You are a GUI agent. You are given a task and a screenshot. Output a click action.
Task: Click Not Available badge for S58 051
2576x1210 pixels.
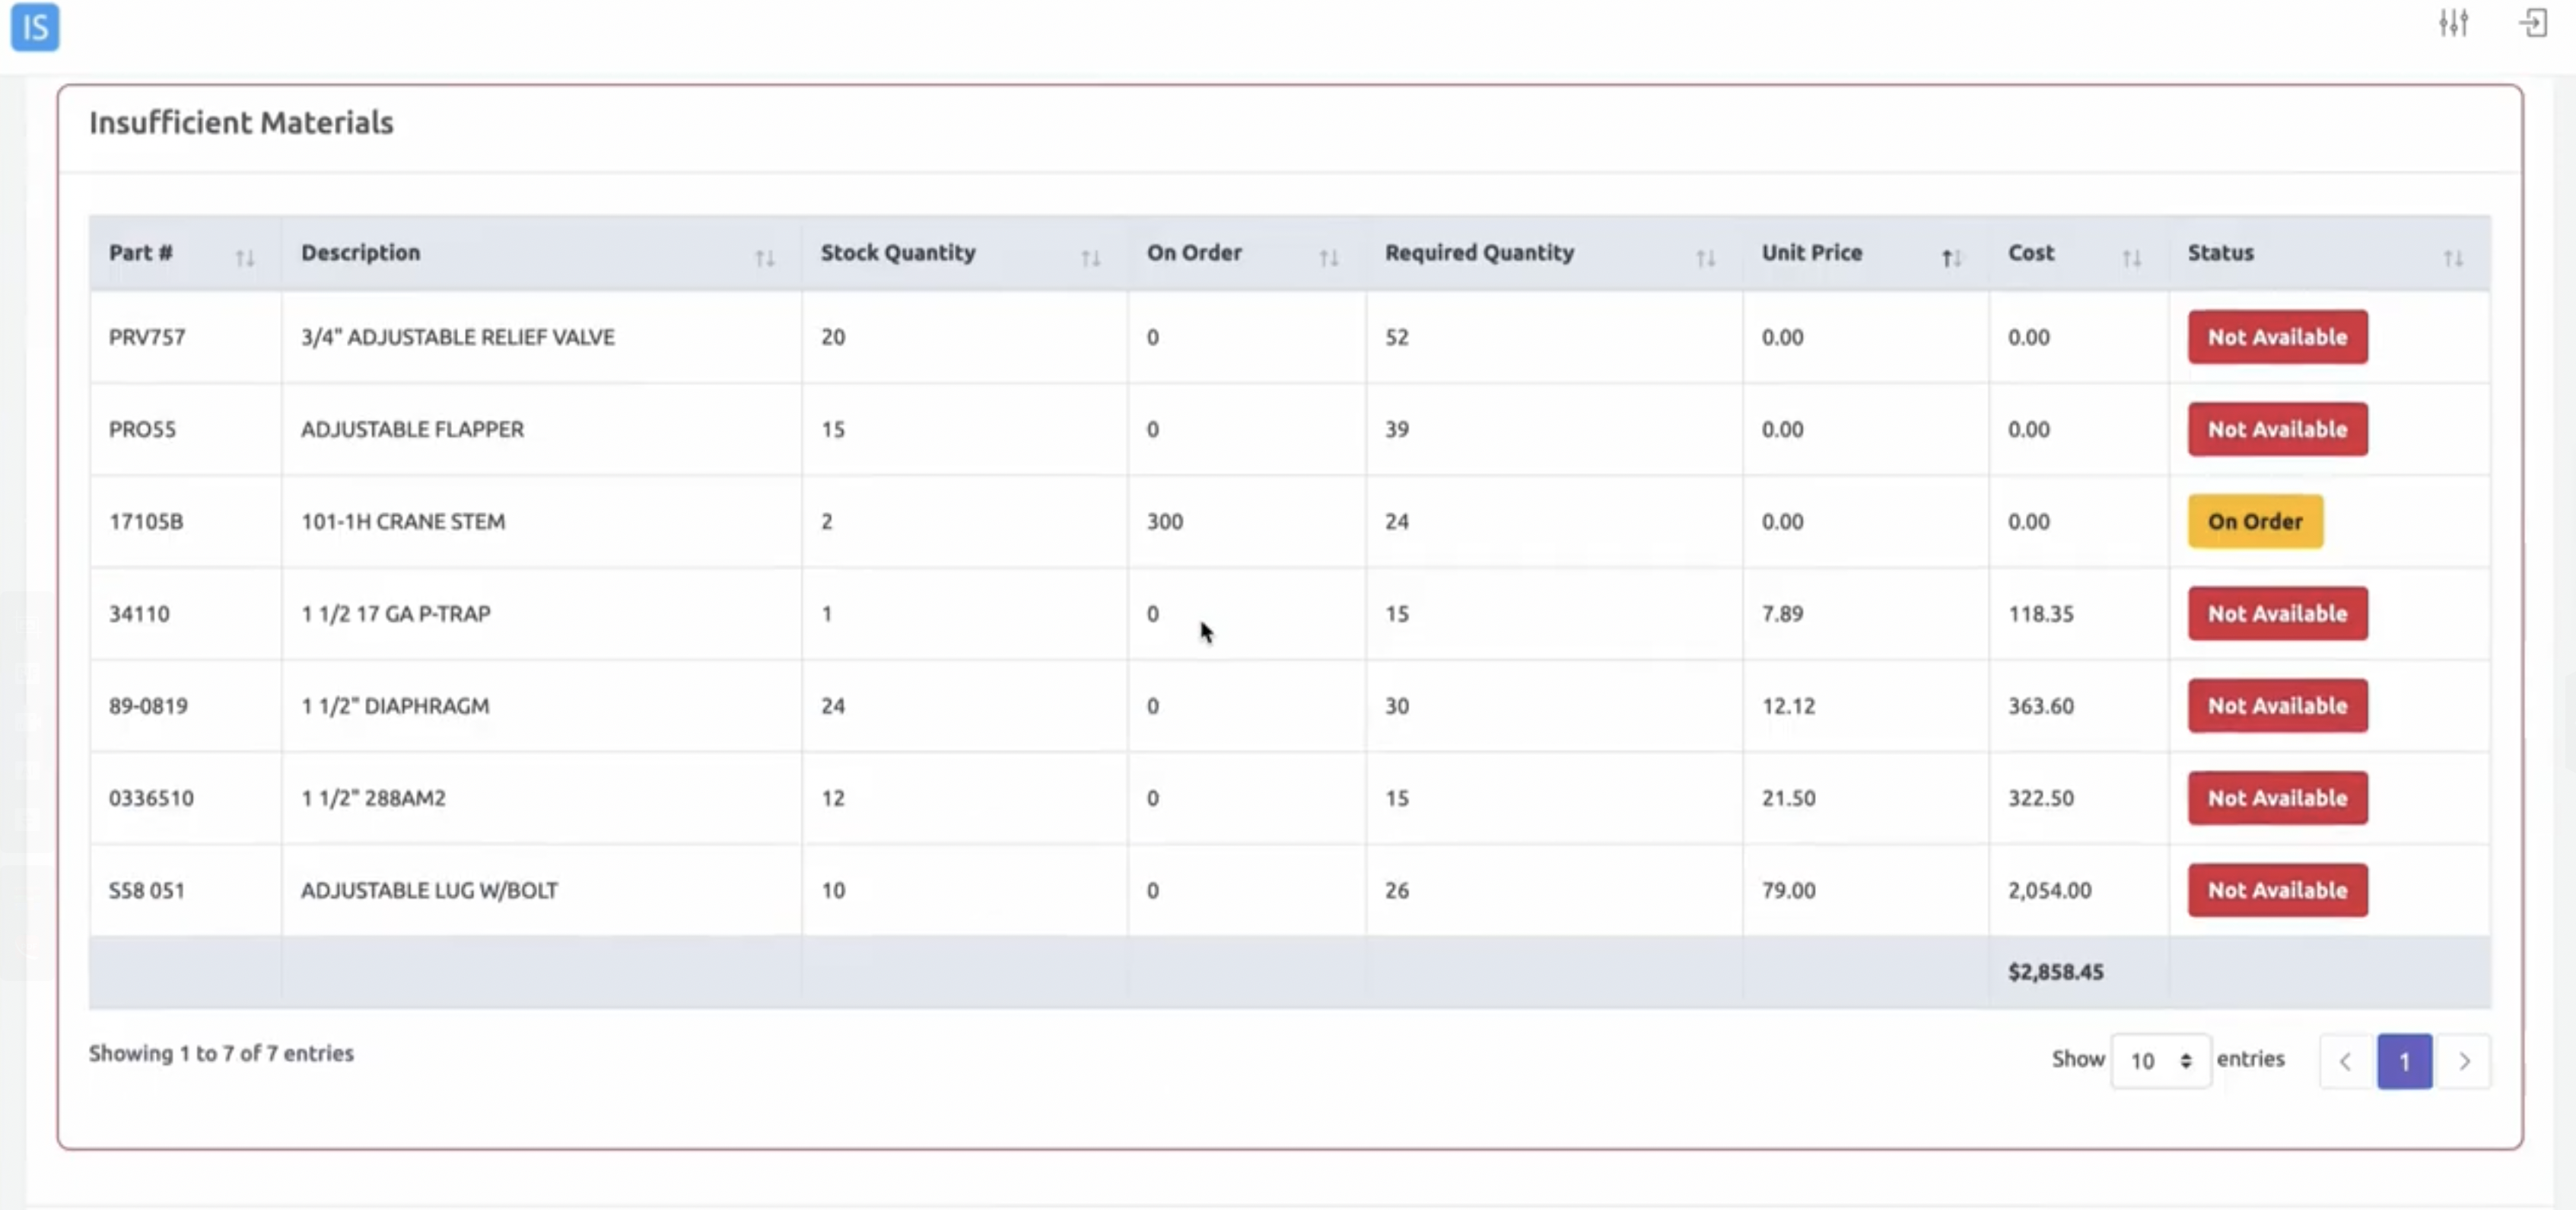pos(2276,890)
